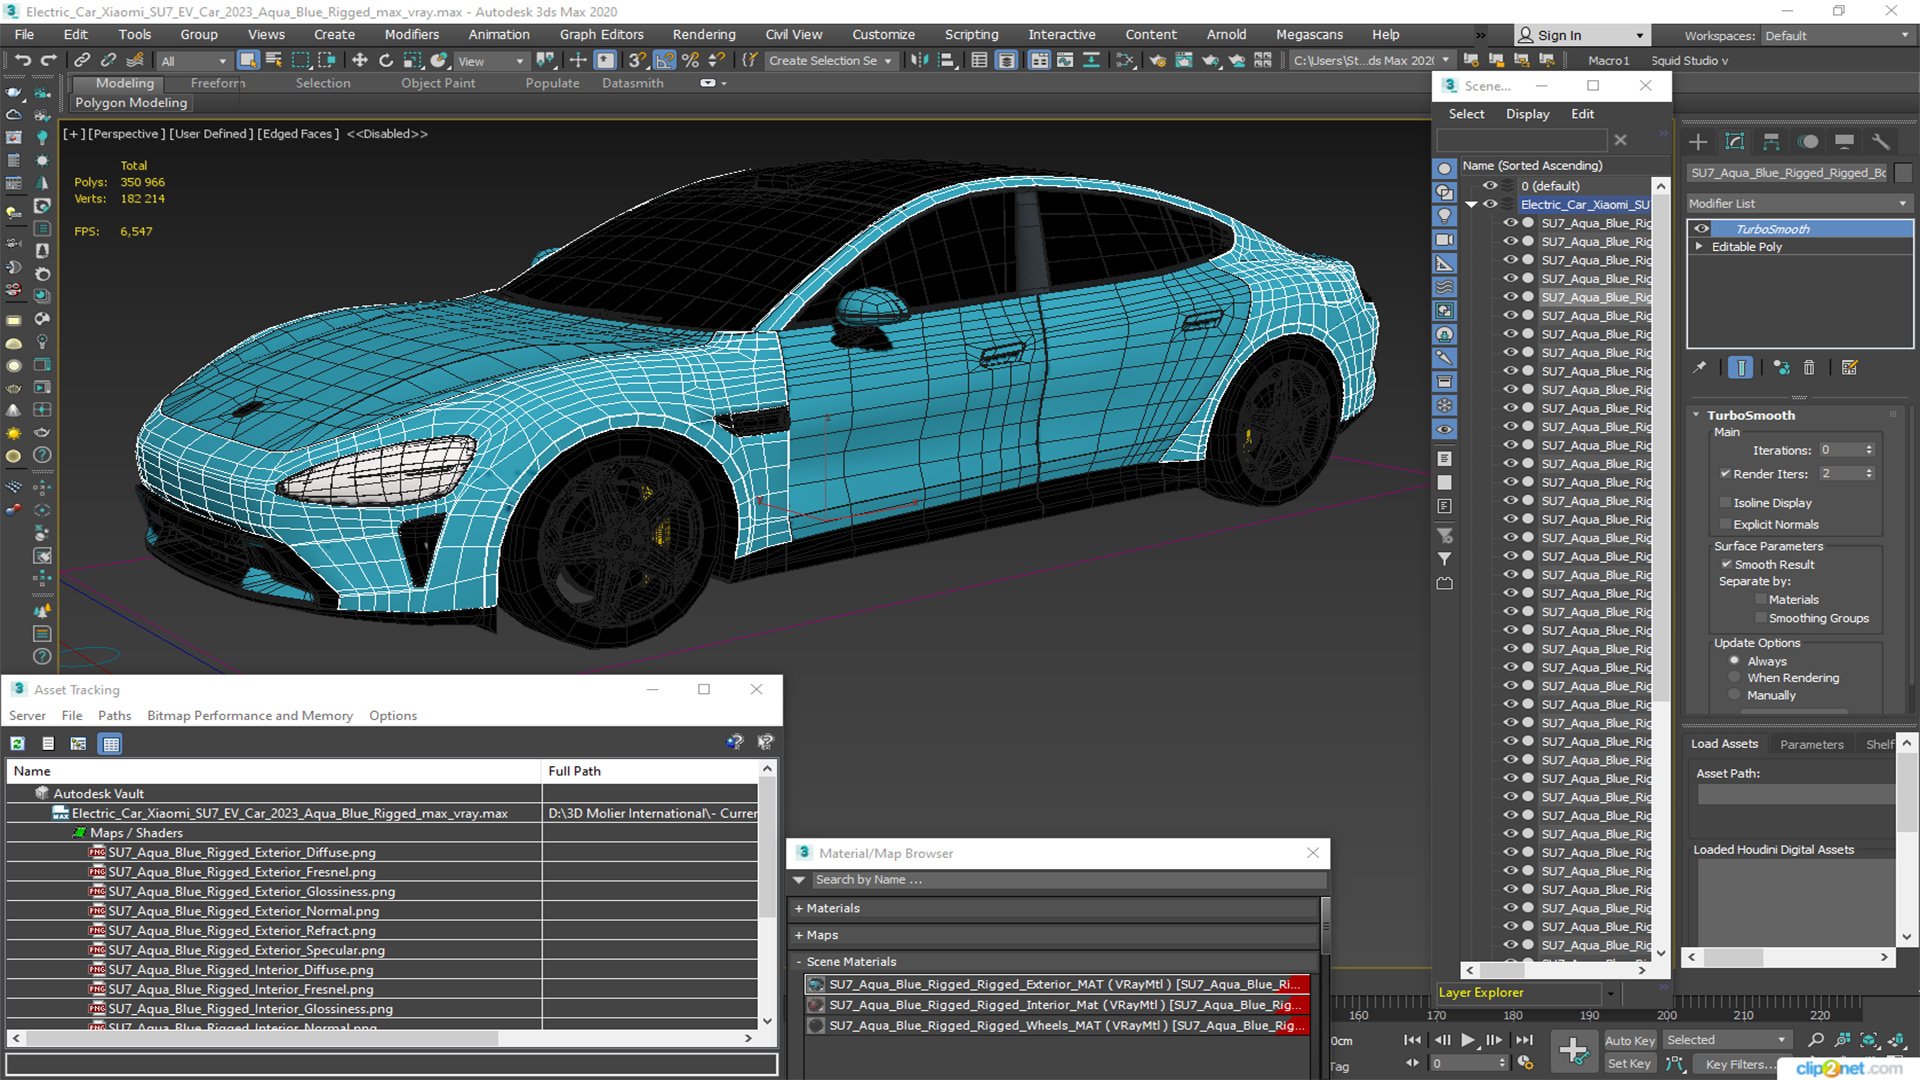The image size is (1920, 1080).
Task: Select the Wheels_MAT scene material
Action: coord(1057,1025)
